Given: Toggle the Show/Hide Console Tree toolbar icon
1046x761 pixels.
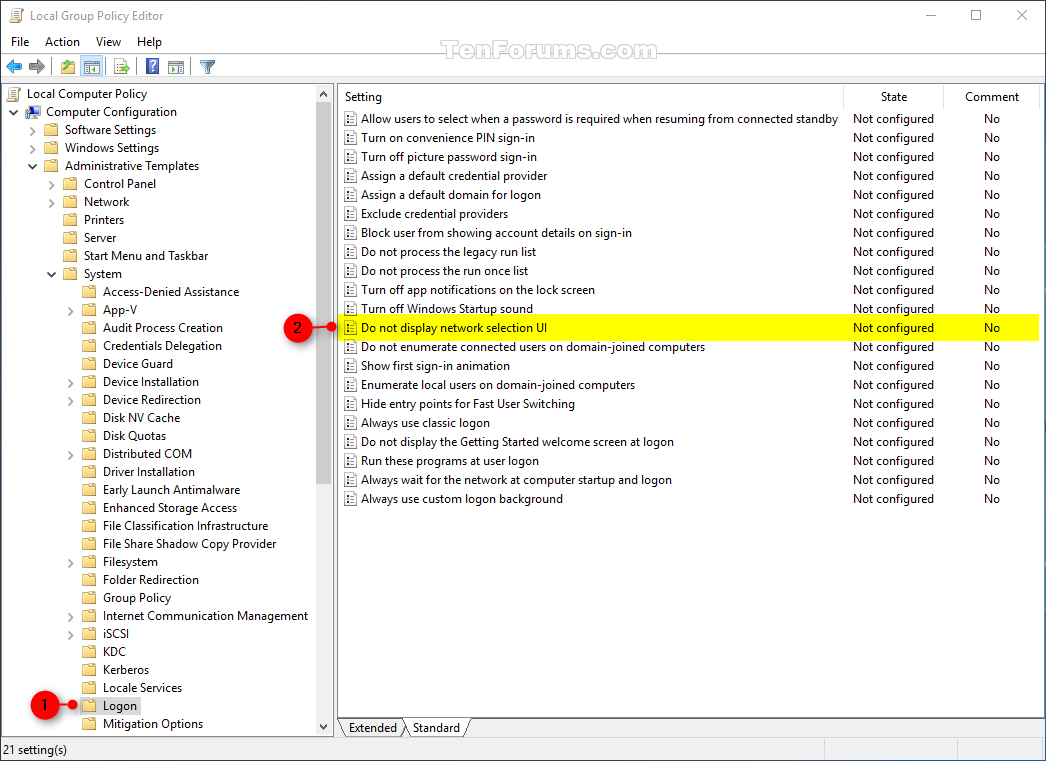Looking at the screenshot, I should (91, 66).
